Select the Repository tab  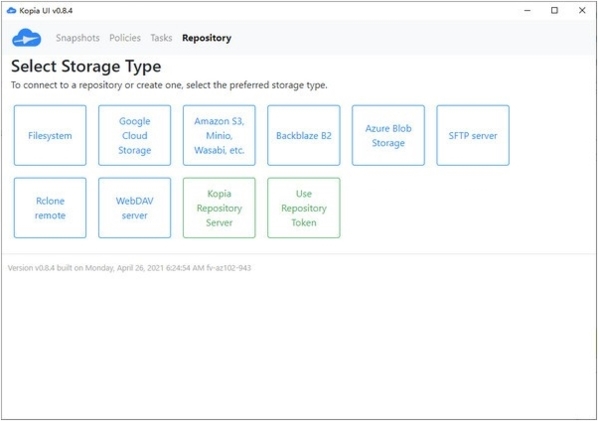[x=207, y=38]
